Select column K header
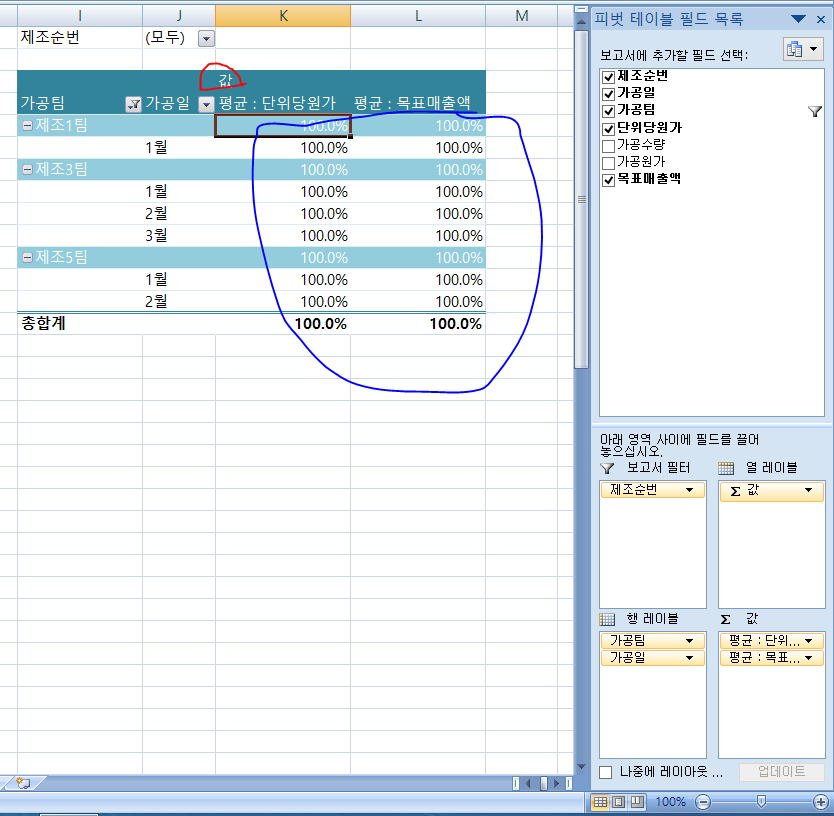Screen dimensions: 834x816 point(283,14)
